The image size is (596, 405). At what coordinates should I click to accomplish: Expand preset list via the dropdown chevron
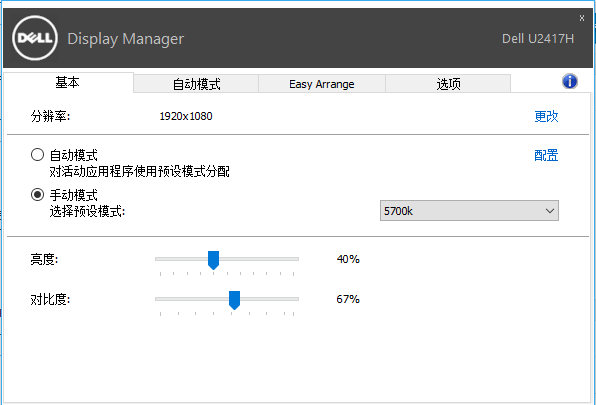click(x=550, y=210)
